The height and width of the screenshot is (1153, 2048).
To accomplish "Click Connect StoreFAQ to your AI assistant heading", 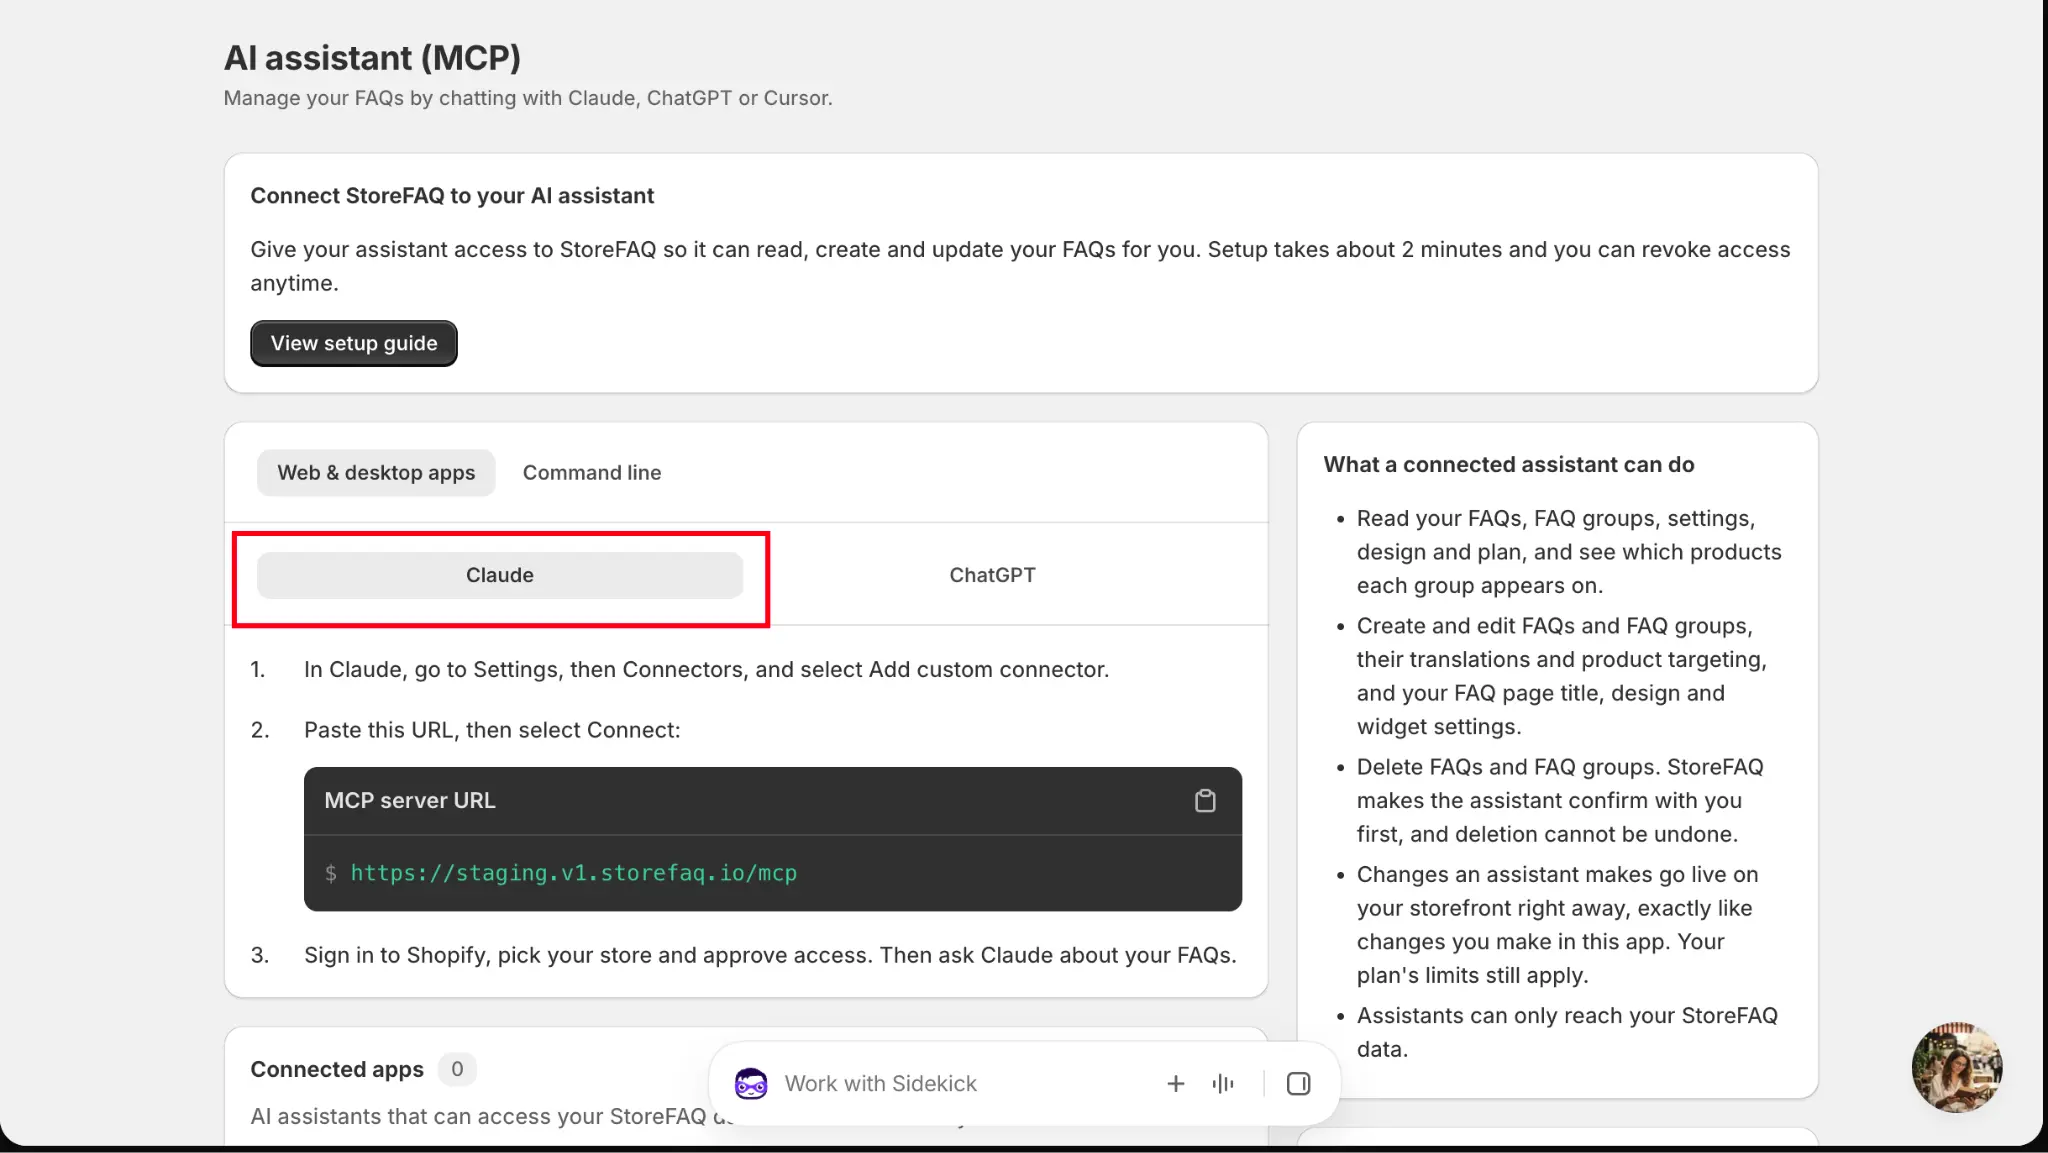I will pyautogui.click(x=452, y=196).
